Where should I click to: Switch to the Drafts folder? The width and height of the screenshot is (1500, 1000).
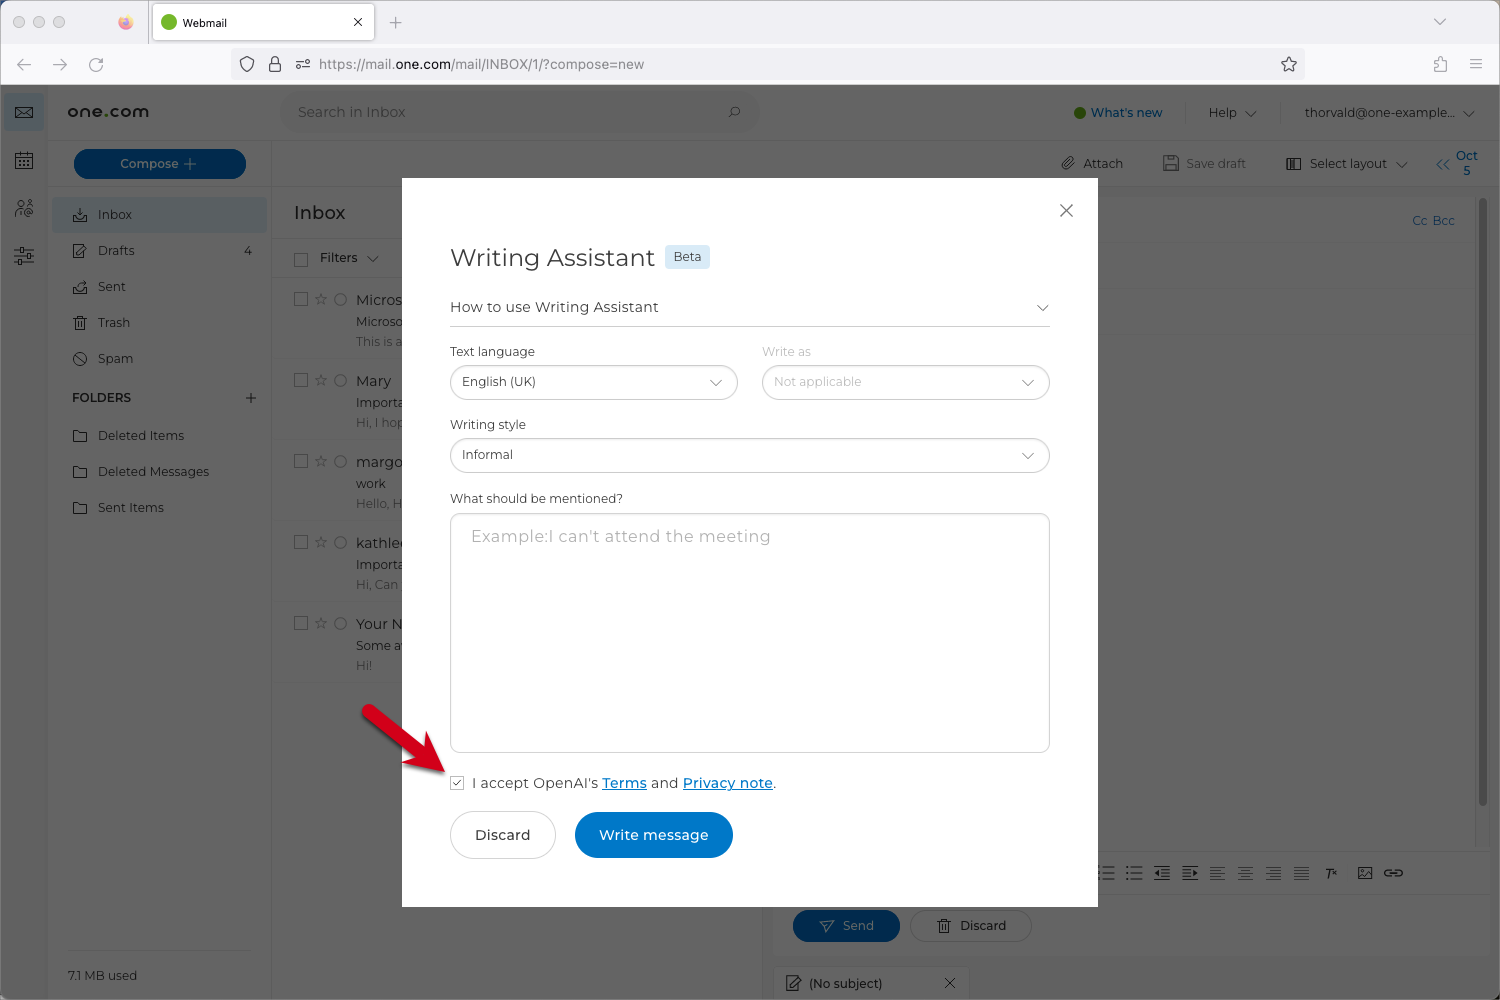pos(115,250)
